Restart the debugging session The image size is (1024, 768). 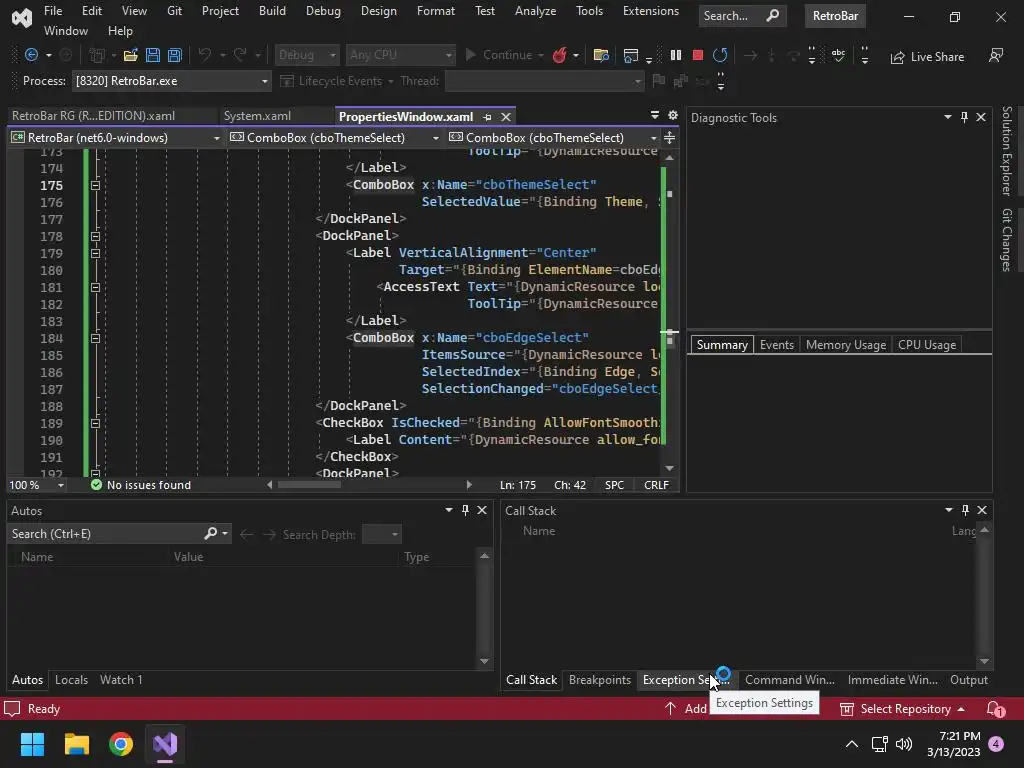coord(720,56)
